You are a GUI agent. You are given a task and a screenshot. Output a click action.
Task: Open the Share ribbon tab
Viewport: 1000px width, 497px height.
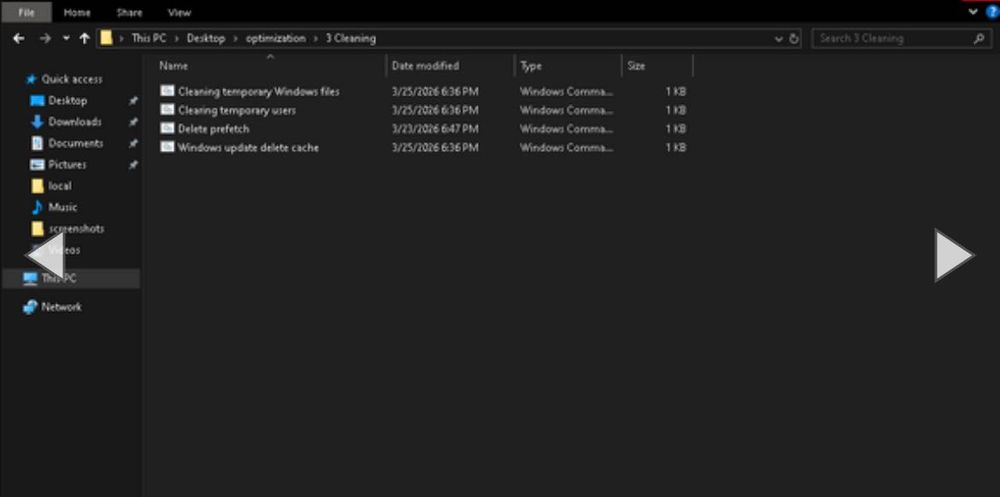click(x=129, y=12)
